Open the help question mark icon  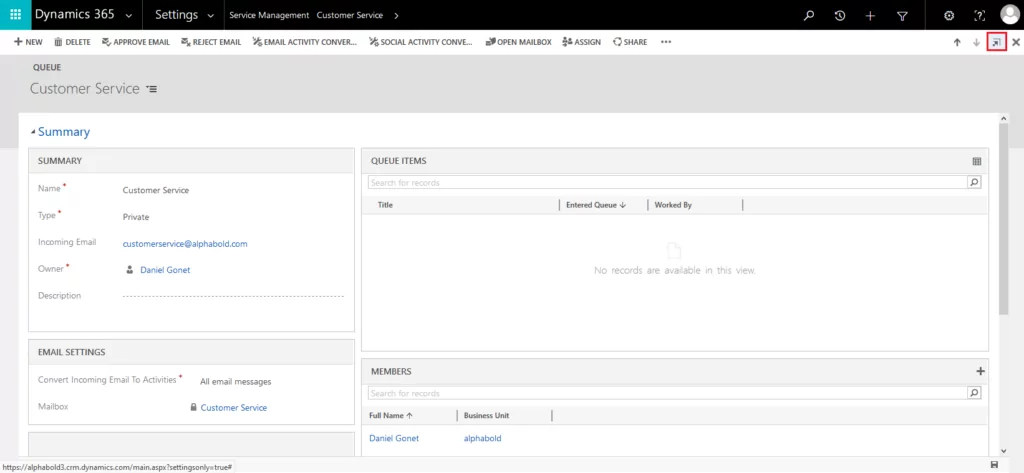point(979,16)
